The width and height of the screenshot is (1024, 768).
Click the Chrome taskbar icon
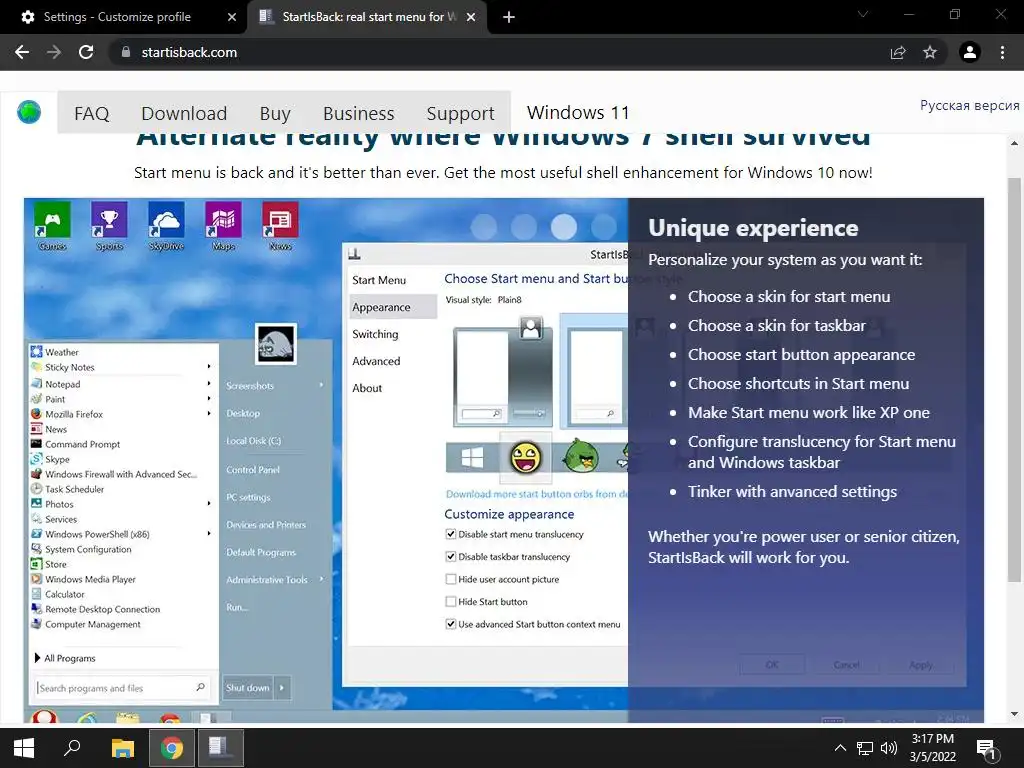click(172, 748)
